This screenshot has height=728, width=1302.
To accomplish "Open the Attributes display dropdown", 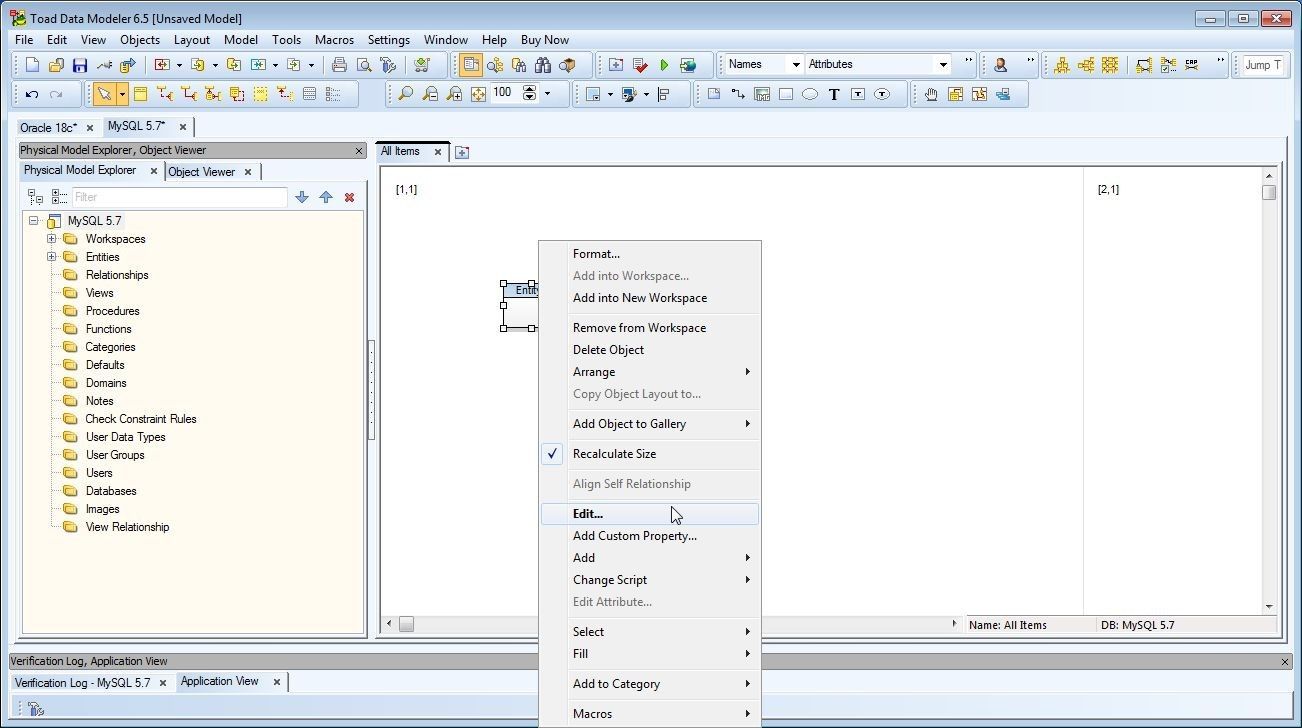I will [x=943, y=65].
